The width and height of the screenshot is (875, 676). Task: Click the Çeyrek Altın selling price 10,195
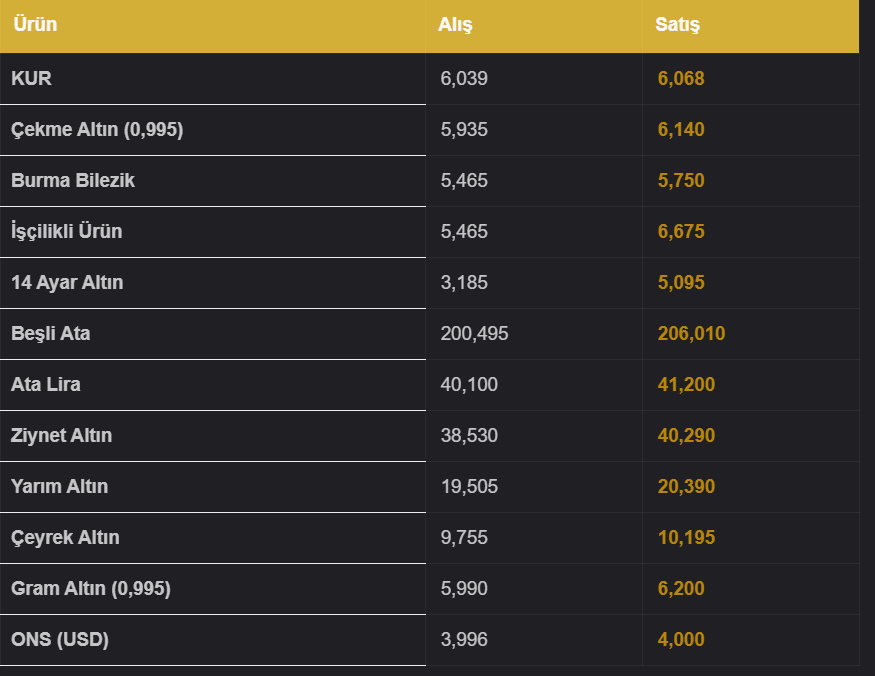click(x=686, y=538)
